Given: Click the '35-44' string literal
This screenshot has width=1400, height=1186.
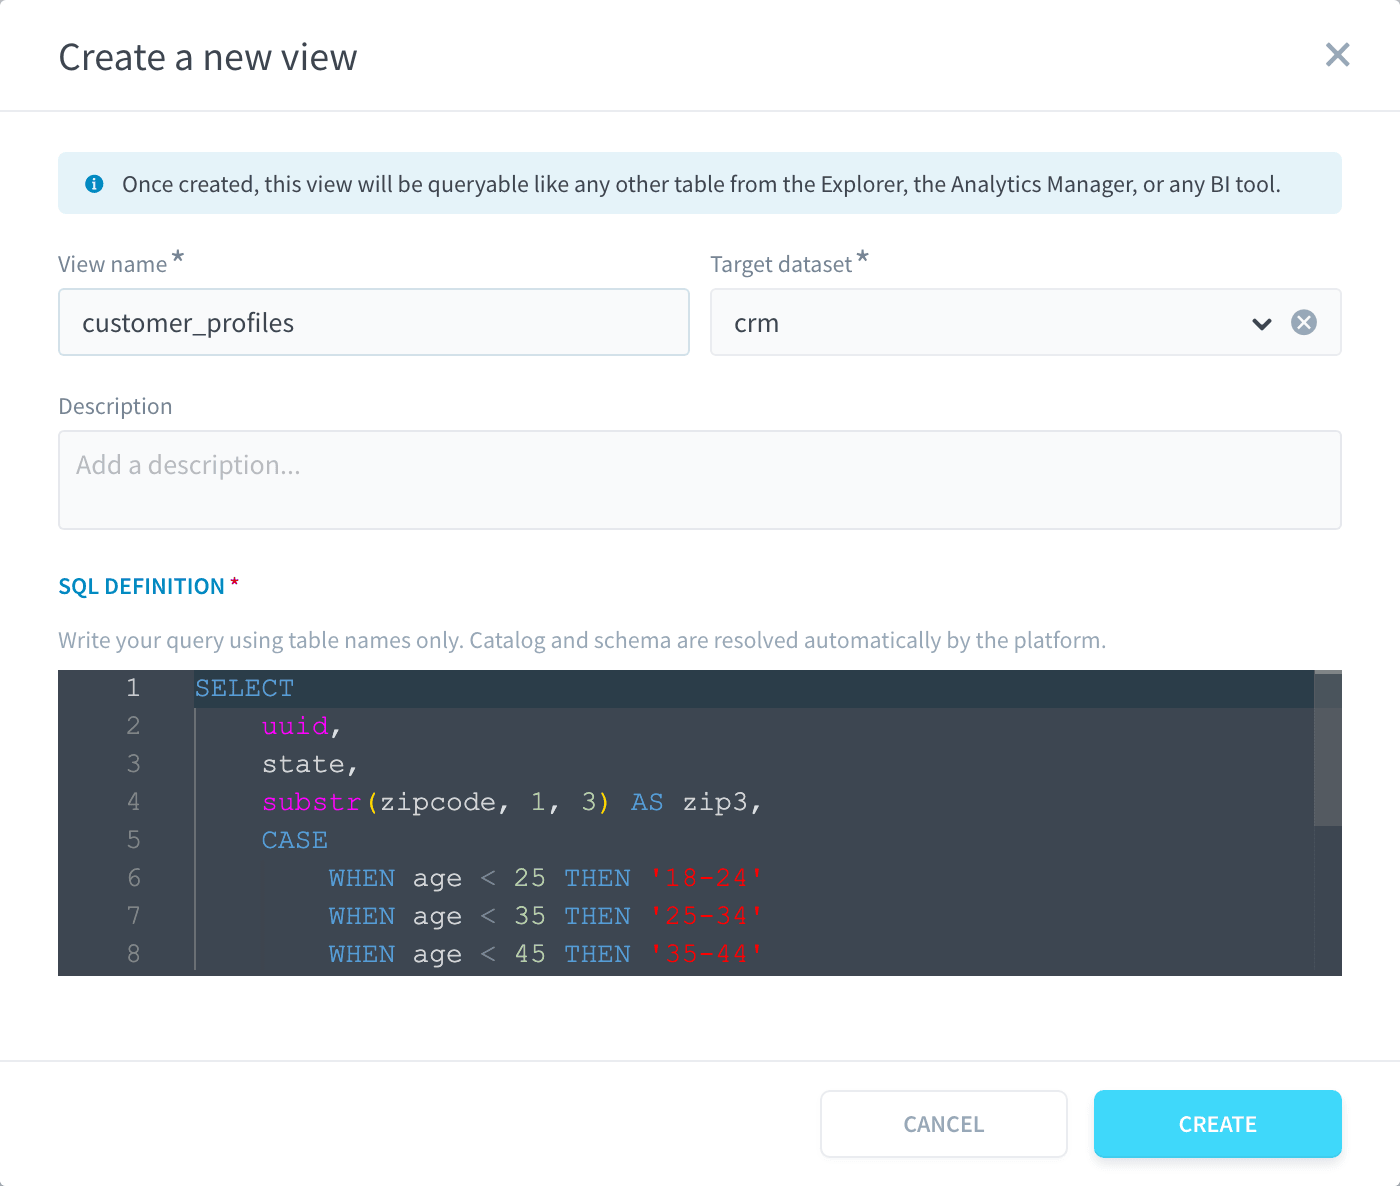Looking at the screenshot, I should tap(706, 954).
